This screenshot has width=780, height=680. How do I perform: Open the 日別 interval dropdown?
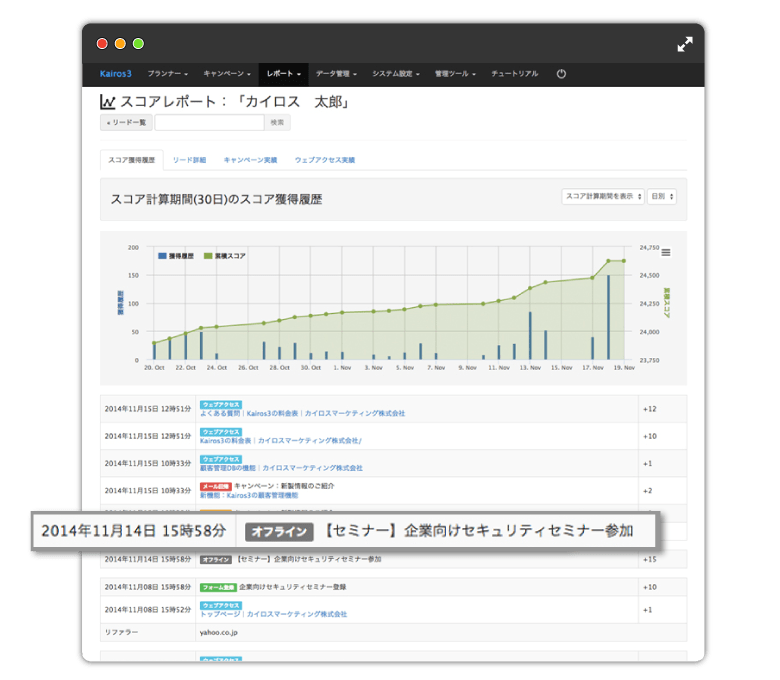(x=661, y=196)
